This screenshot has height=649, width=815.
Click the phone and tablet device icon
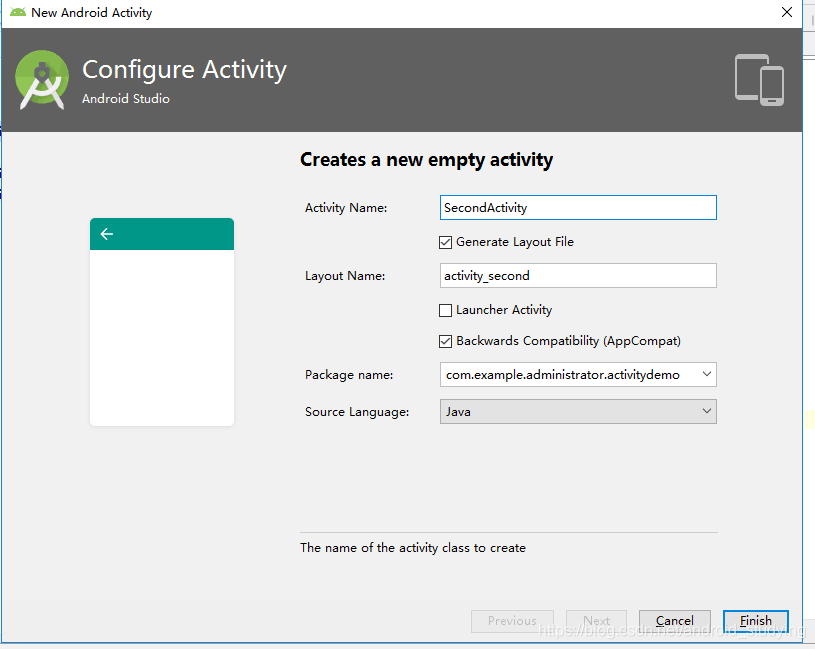pyautogui.click(x=759, y=80)
